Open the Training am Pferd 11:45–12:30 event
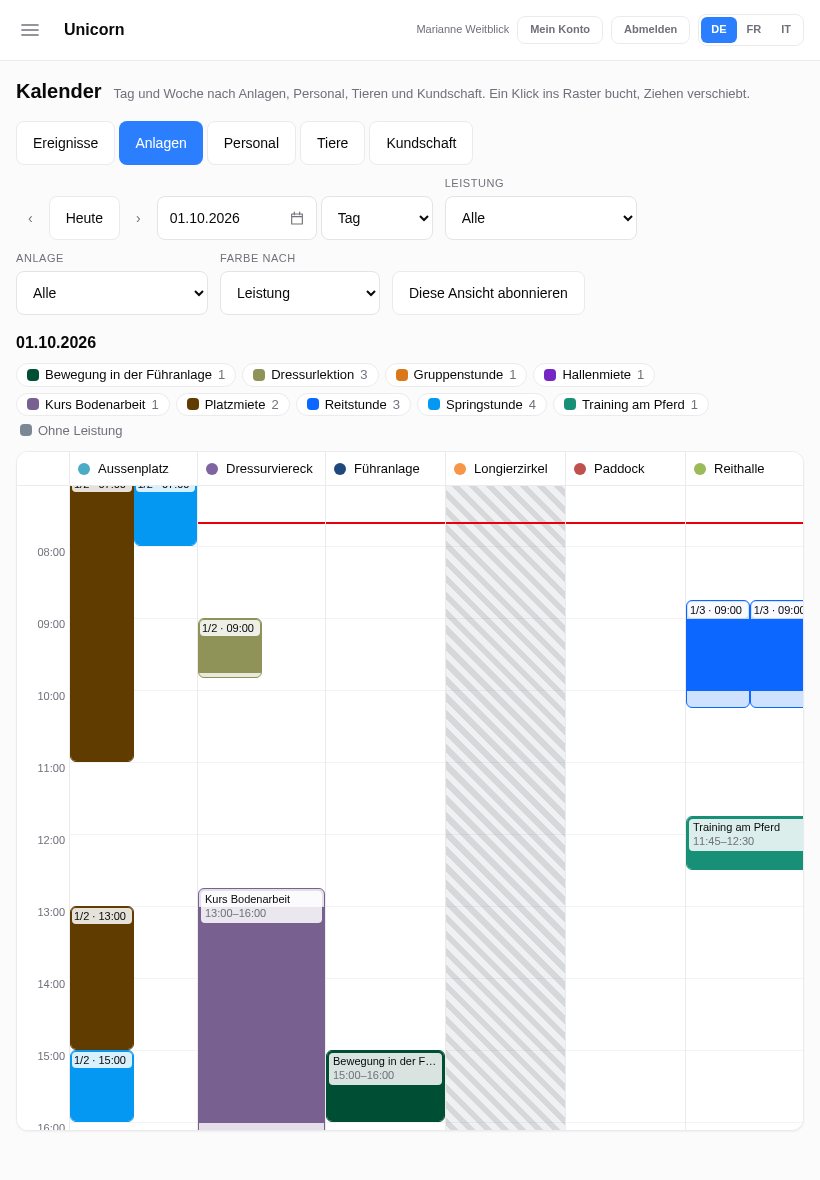820x1180 pixels. [745, 843]
